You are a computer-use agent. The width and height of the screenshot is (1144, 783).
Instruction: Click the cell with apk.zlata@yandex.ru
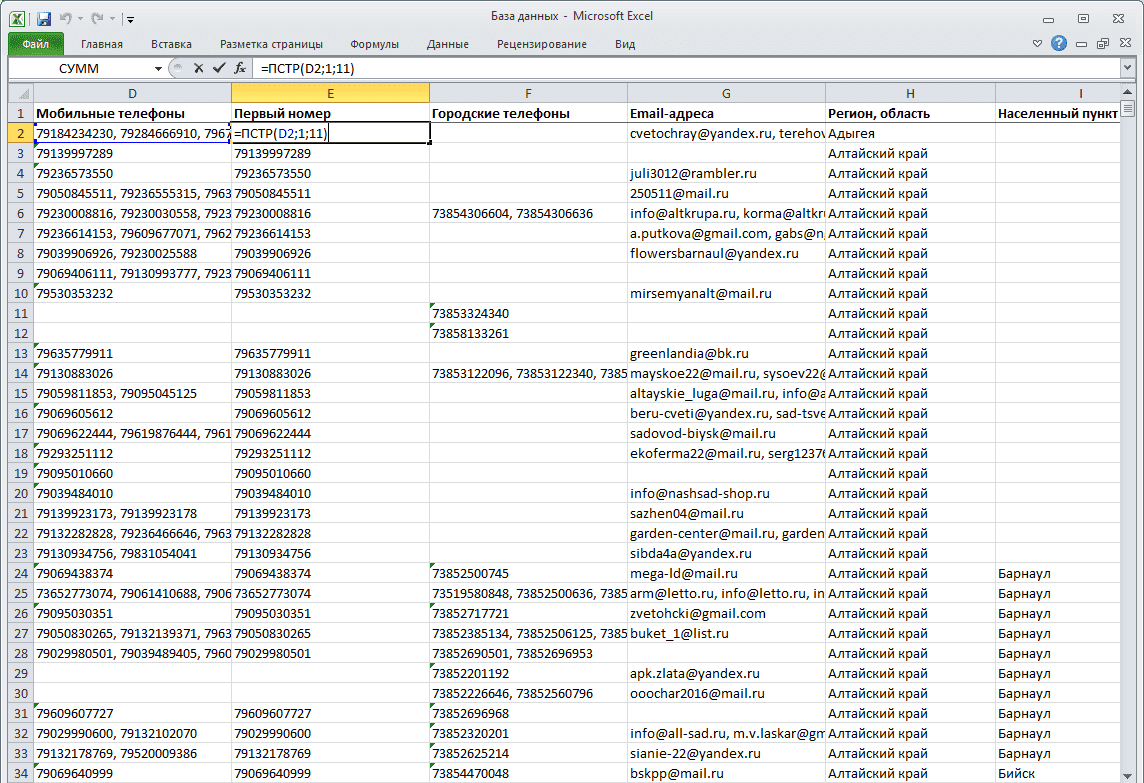pos(726,674)
